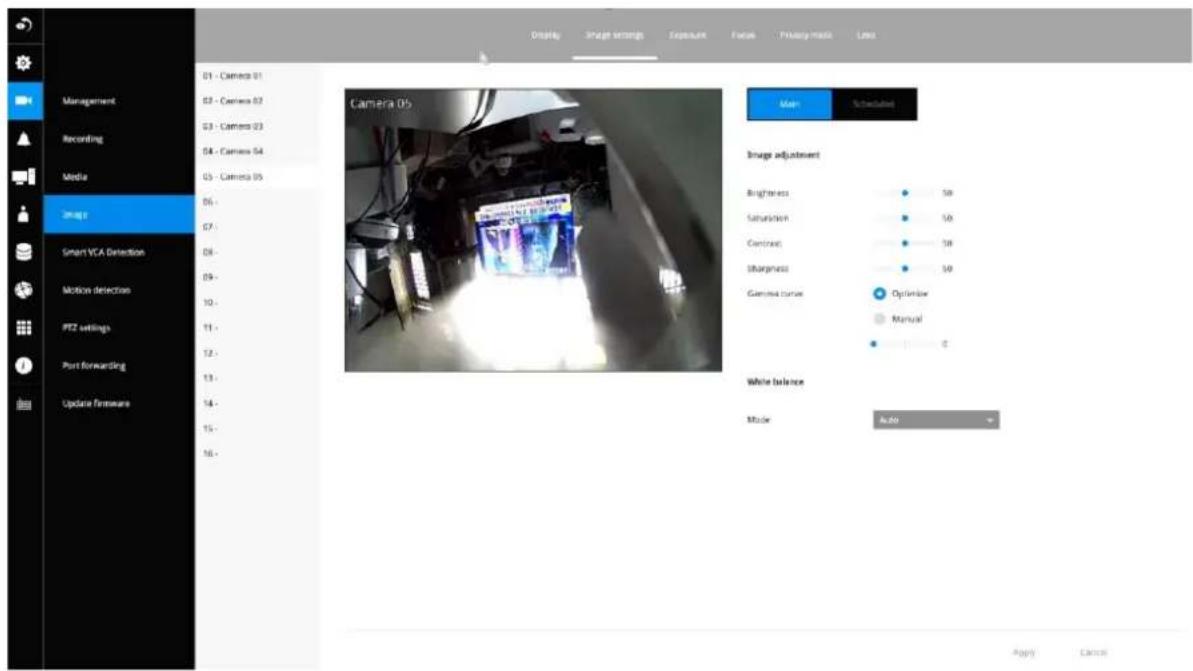Select the Manual gamma curve radio
This screenshot has height=671, width=1193.
(x=880, y=319)
